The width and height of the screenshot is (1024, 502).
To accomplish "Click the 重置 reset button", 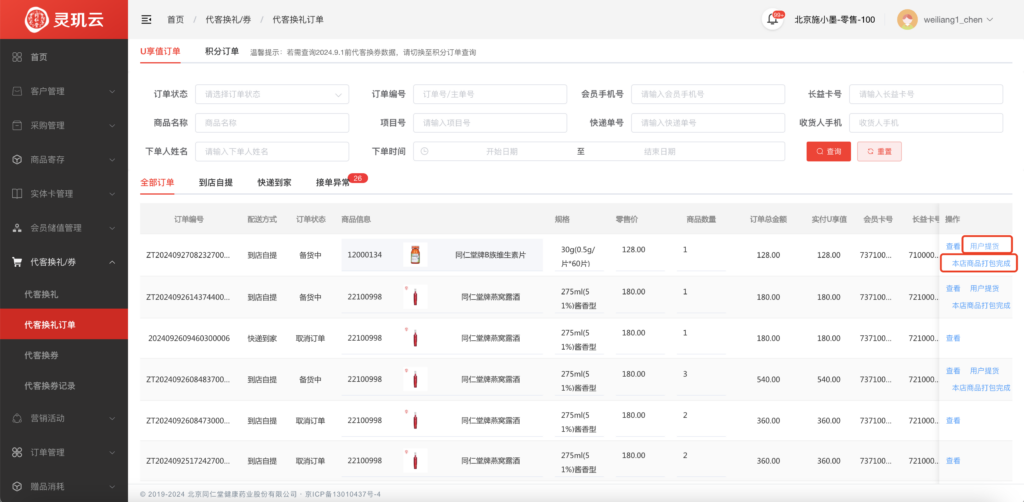I will [879, 151].
